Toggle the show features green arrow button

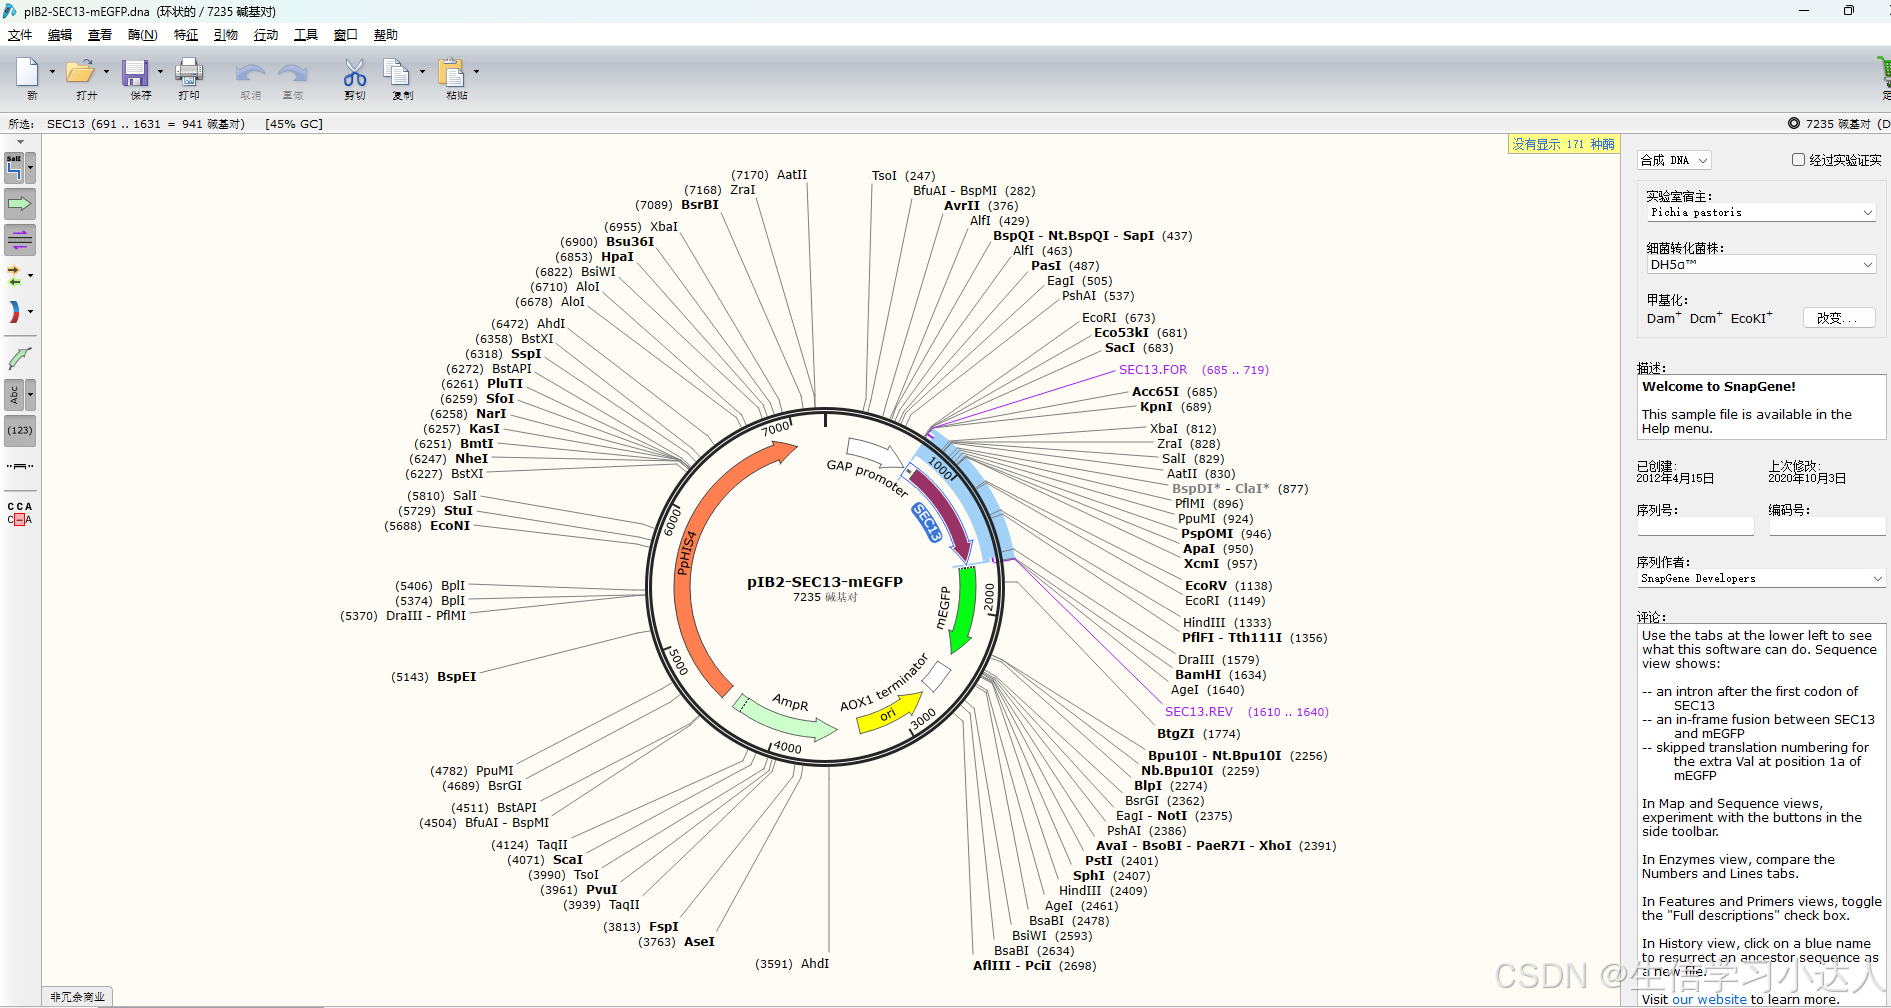click(x=20, y=204)
